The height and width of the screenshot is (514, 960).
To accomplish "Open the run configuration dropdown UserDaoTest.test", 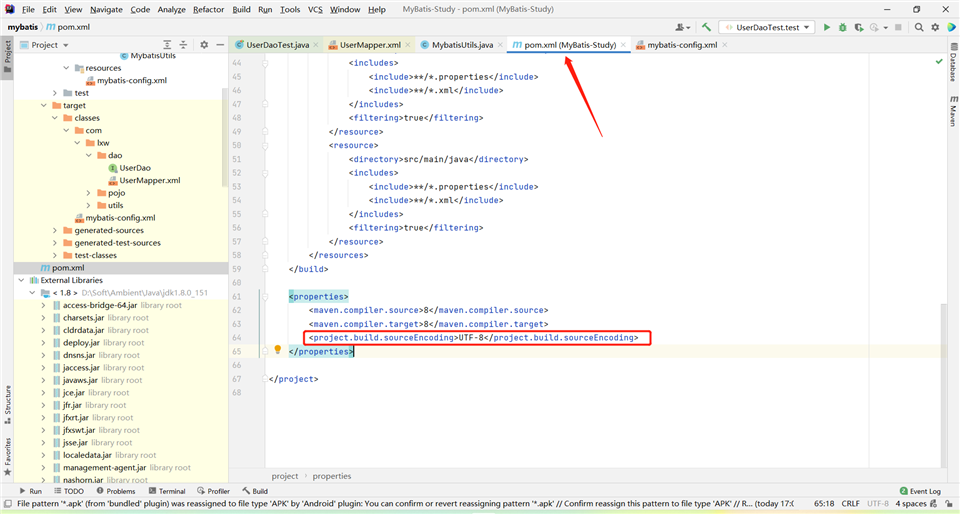I will (767, 28).
